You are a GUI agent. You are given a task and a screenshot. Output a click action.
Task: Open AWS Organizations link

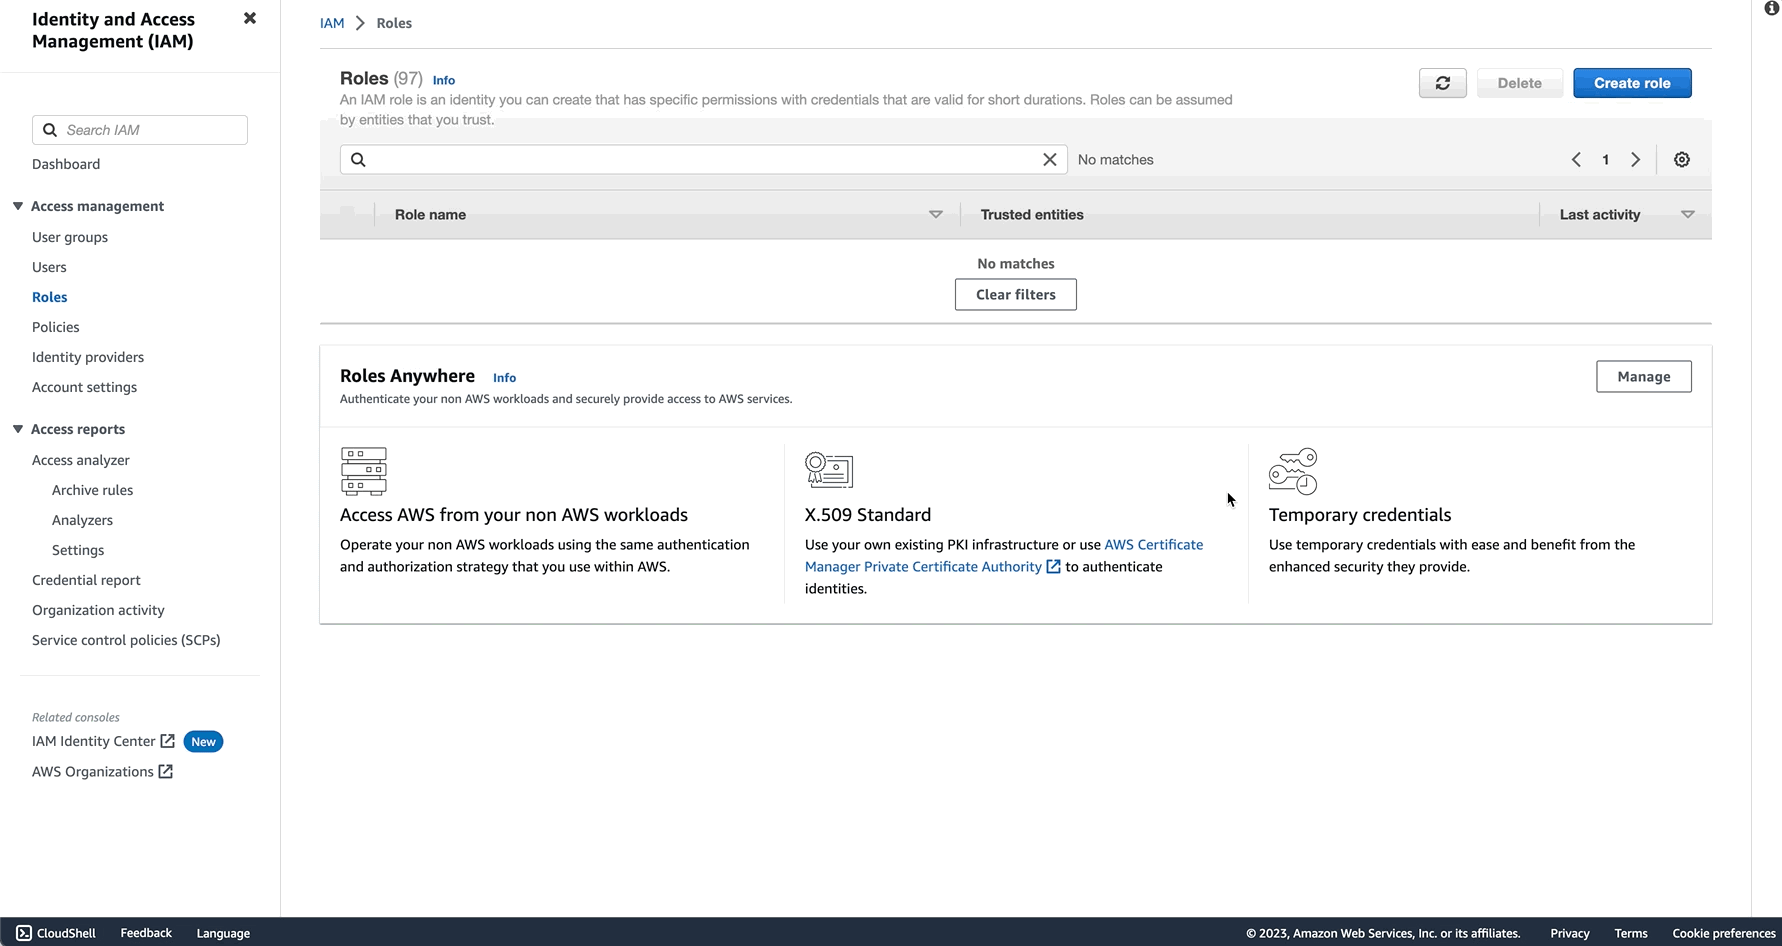(x=93, y=771)
